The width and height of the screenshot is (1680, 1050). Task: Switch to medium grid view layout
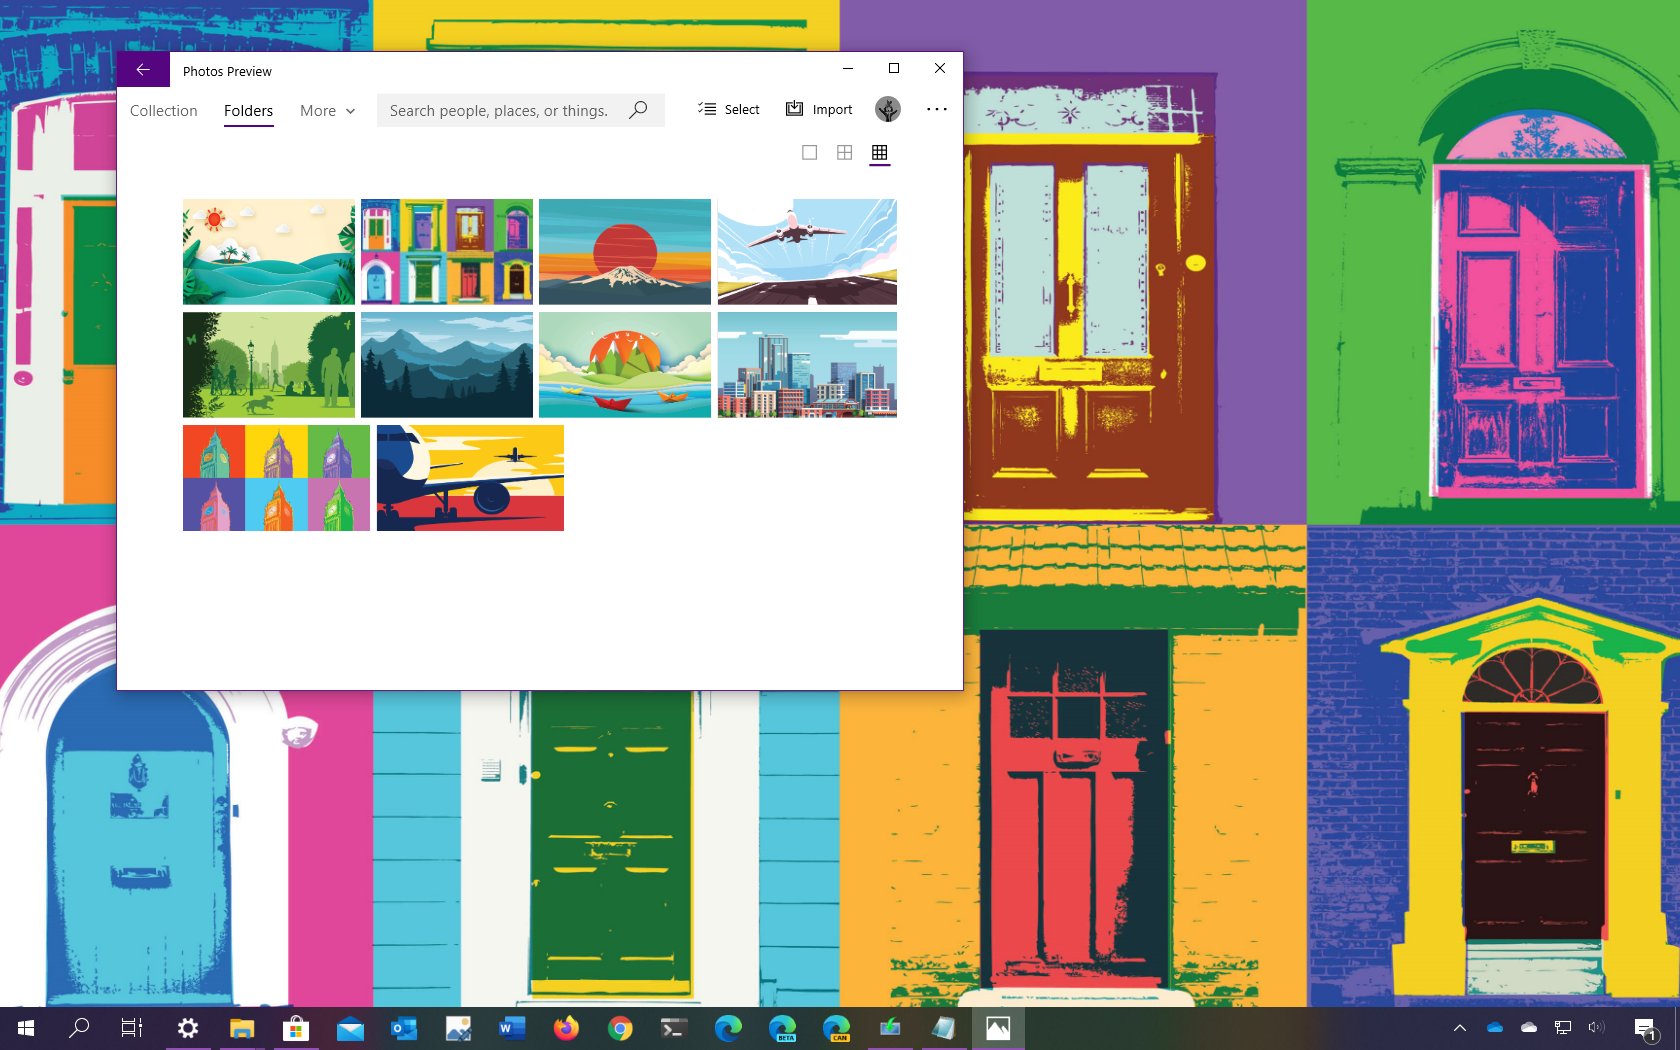tap(844, 153)
